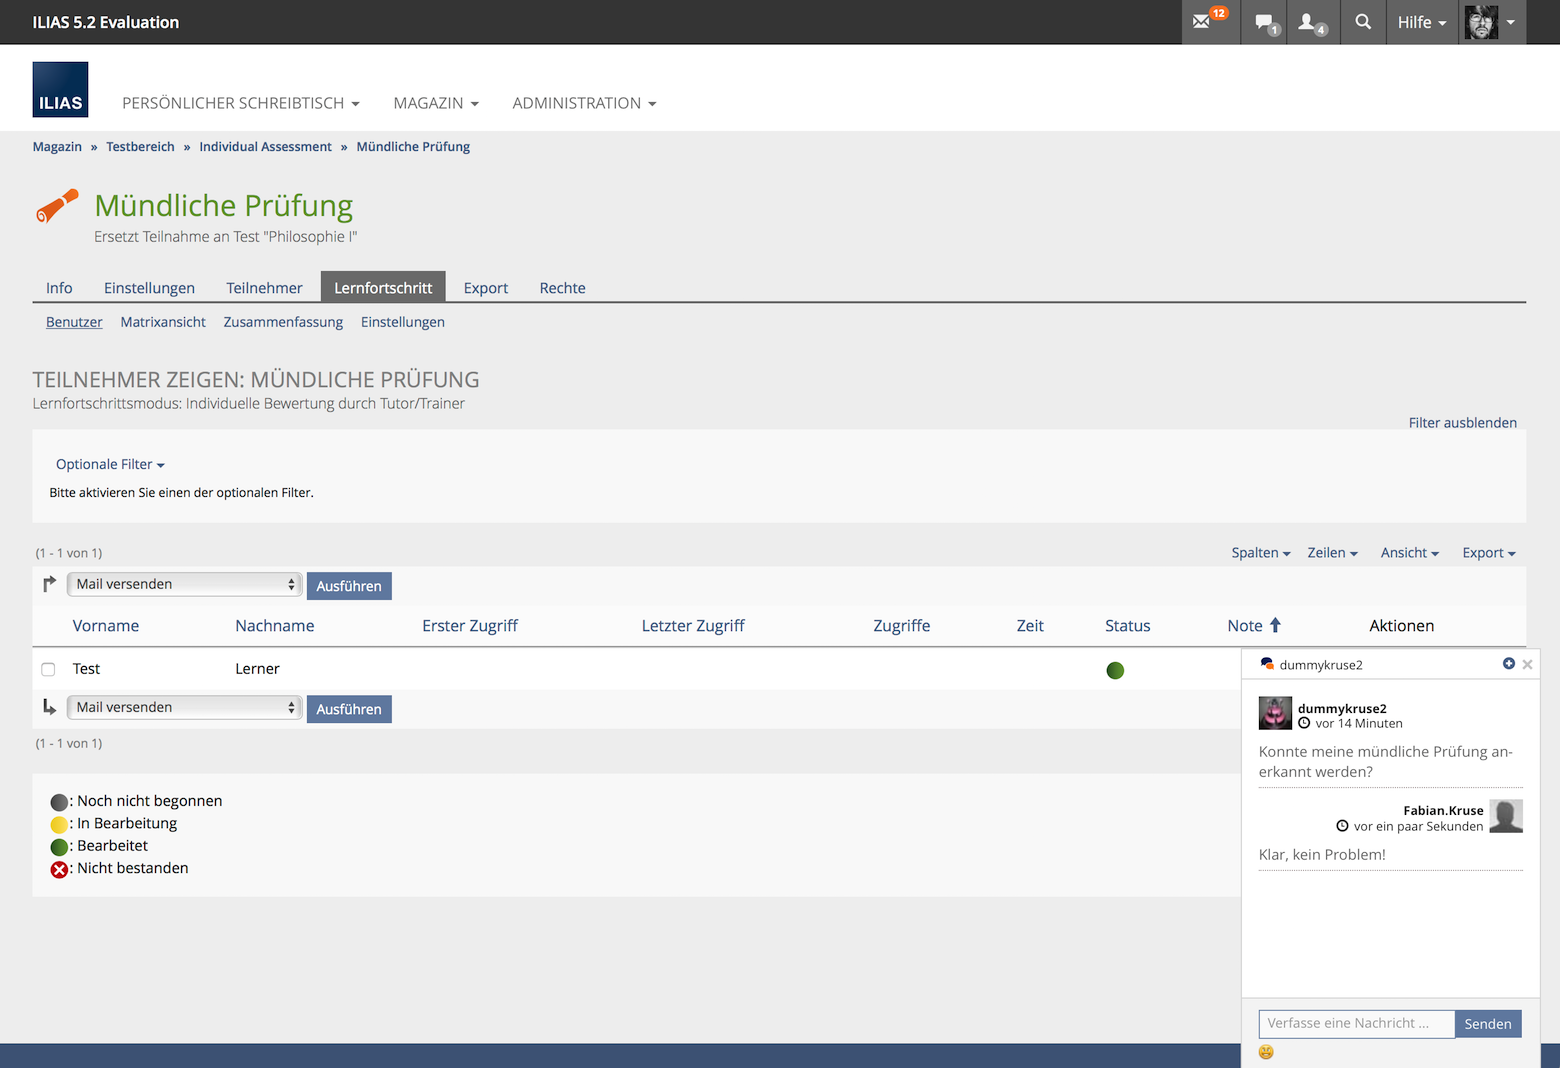Open the mail inbox icon
The height and width of the screenshot is (1068, 1560).
(1203, 22)
